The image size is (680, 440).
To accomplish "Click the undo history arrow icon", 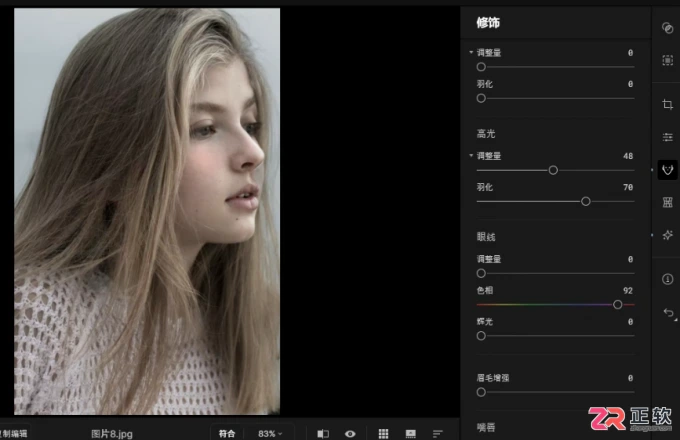I will point(669,313).
